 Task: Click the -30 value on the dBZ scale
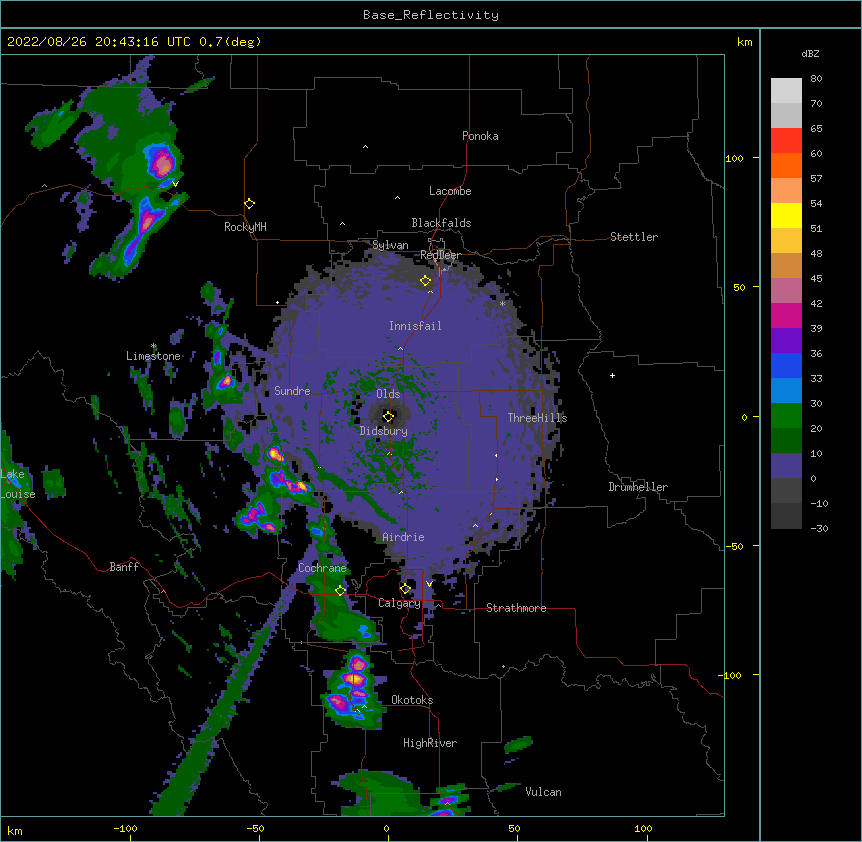(819, 528)
